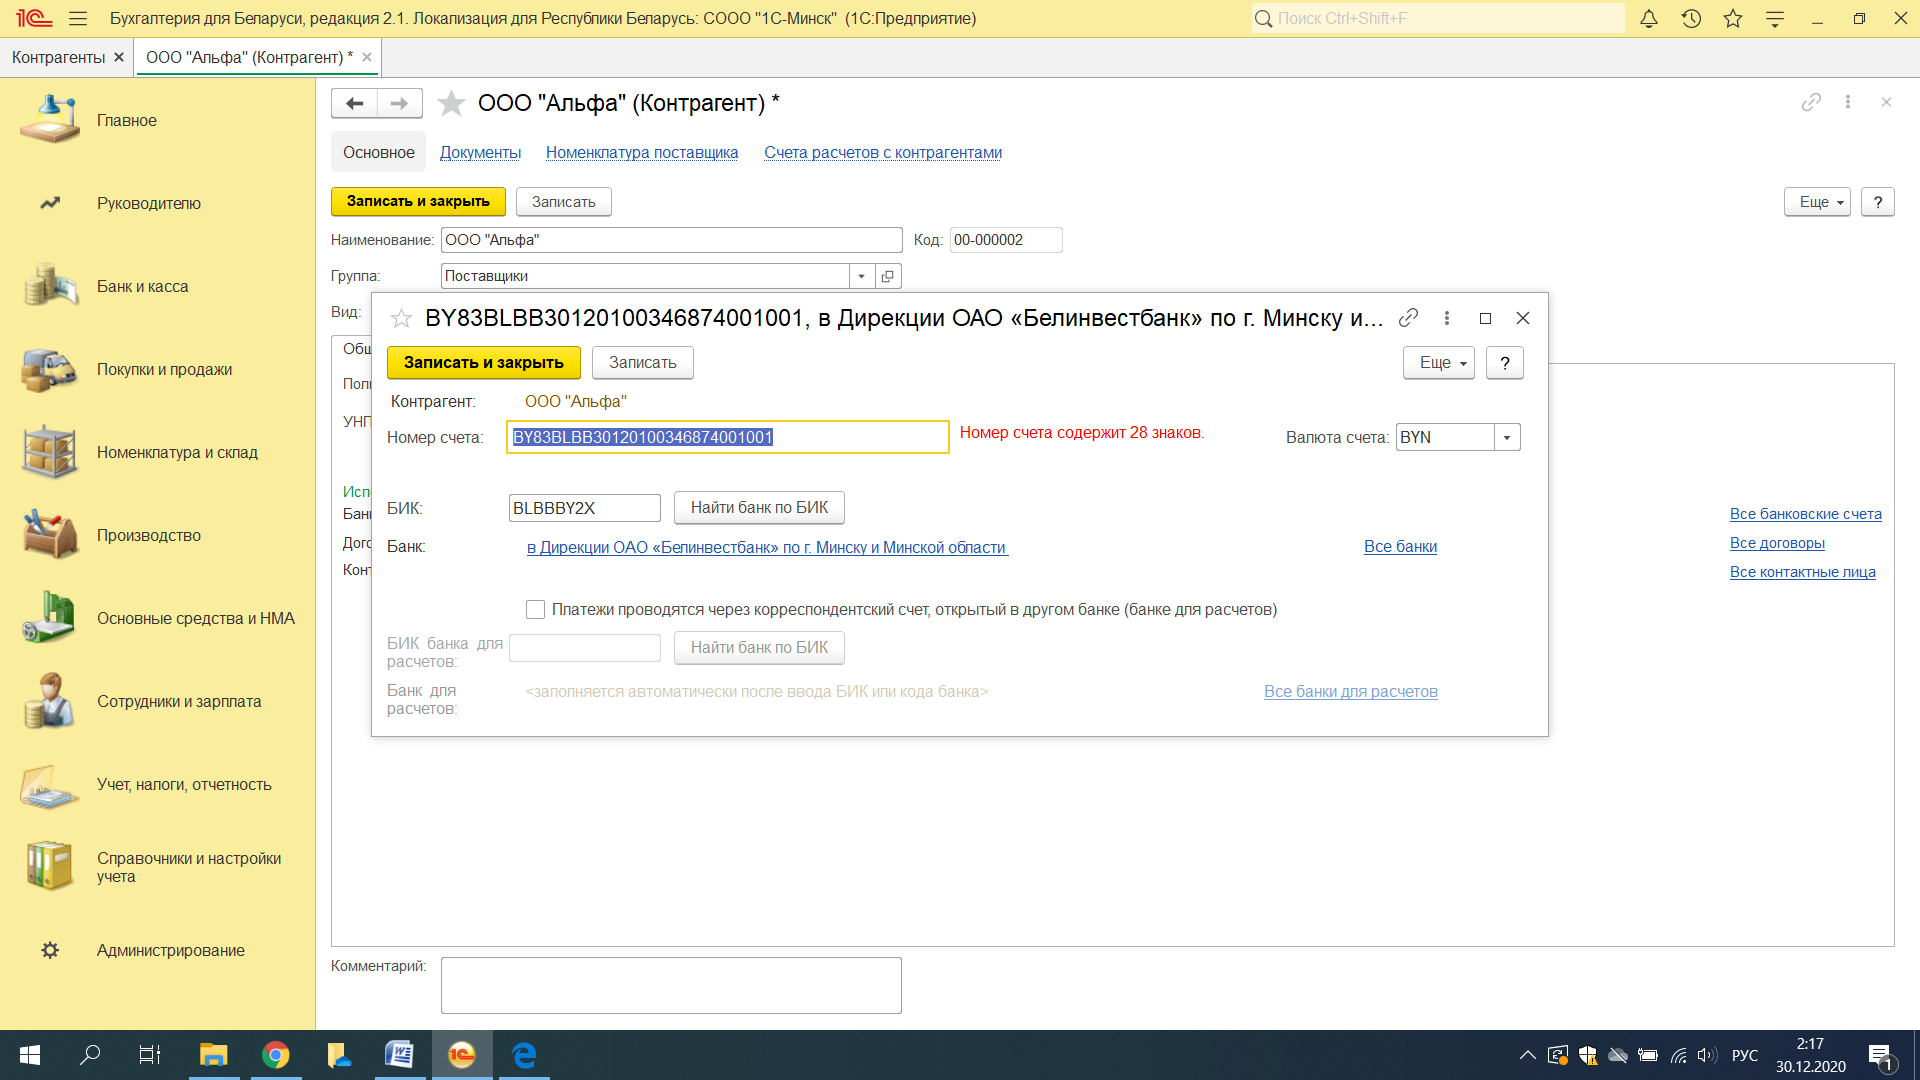Get link icon of контрагент form
The image size is (1920, 1080).
(1811, 102)
